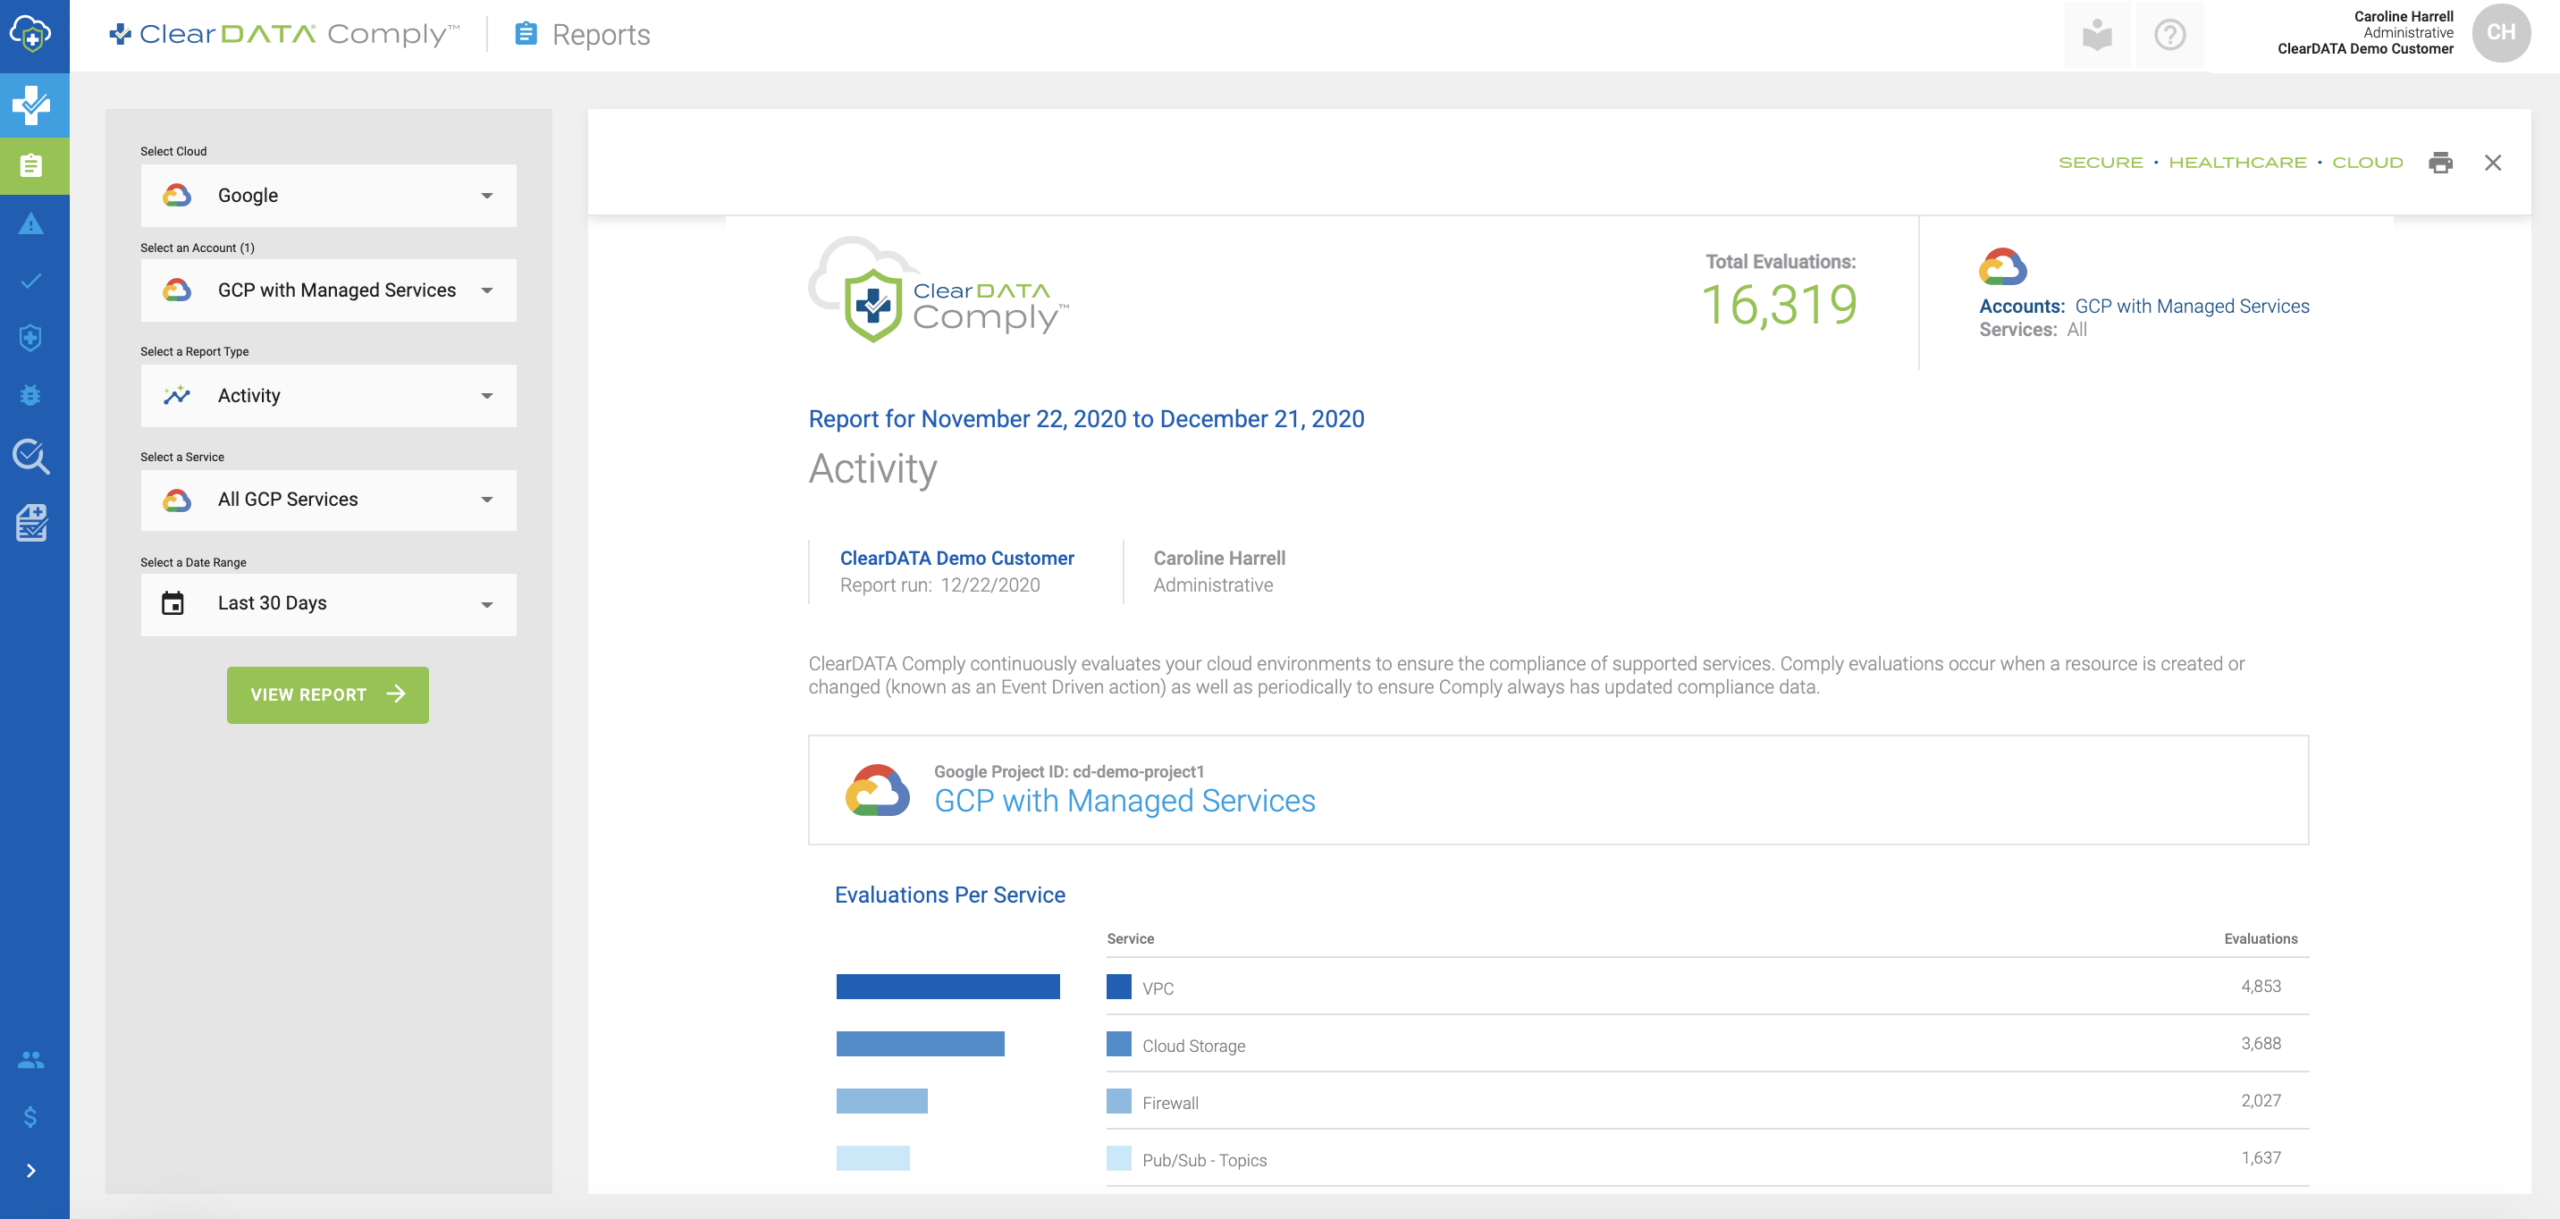Image resolution: width=2560 pixels, height=1219 pixels.
Task: Click the VPC service name
Action: tap(1158, 989)
